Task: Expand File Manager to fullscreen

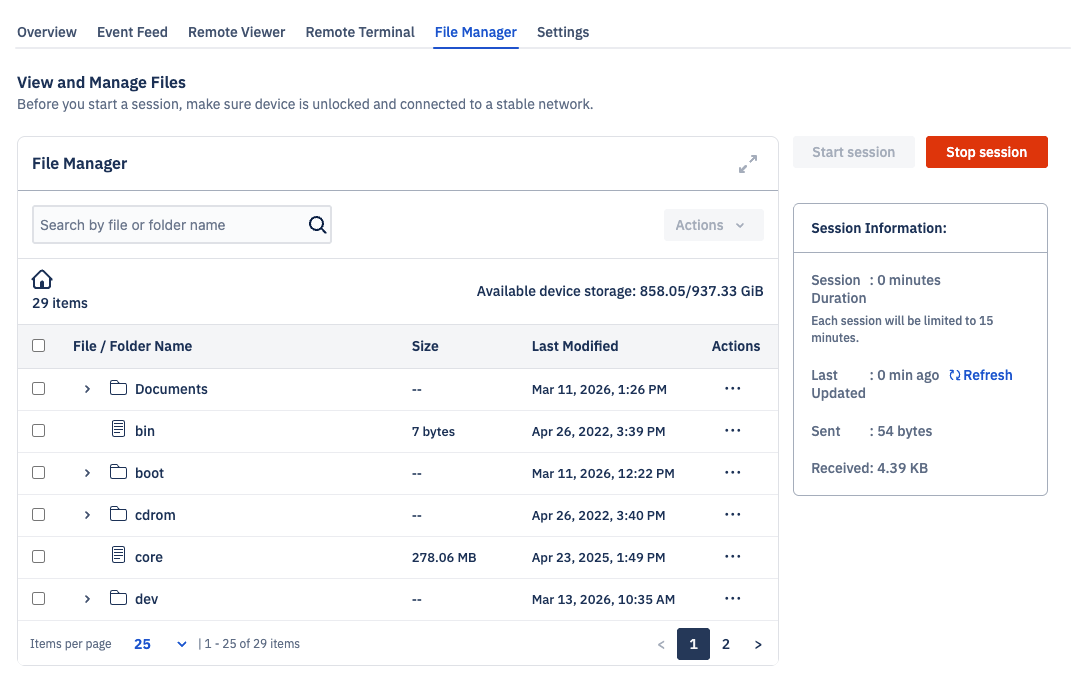Action: [747, 164]
